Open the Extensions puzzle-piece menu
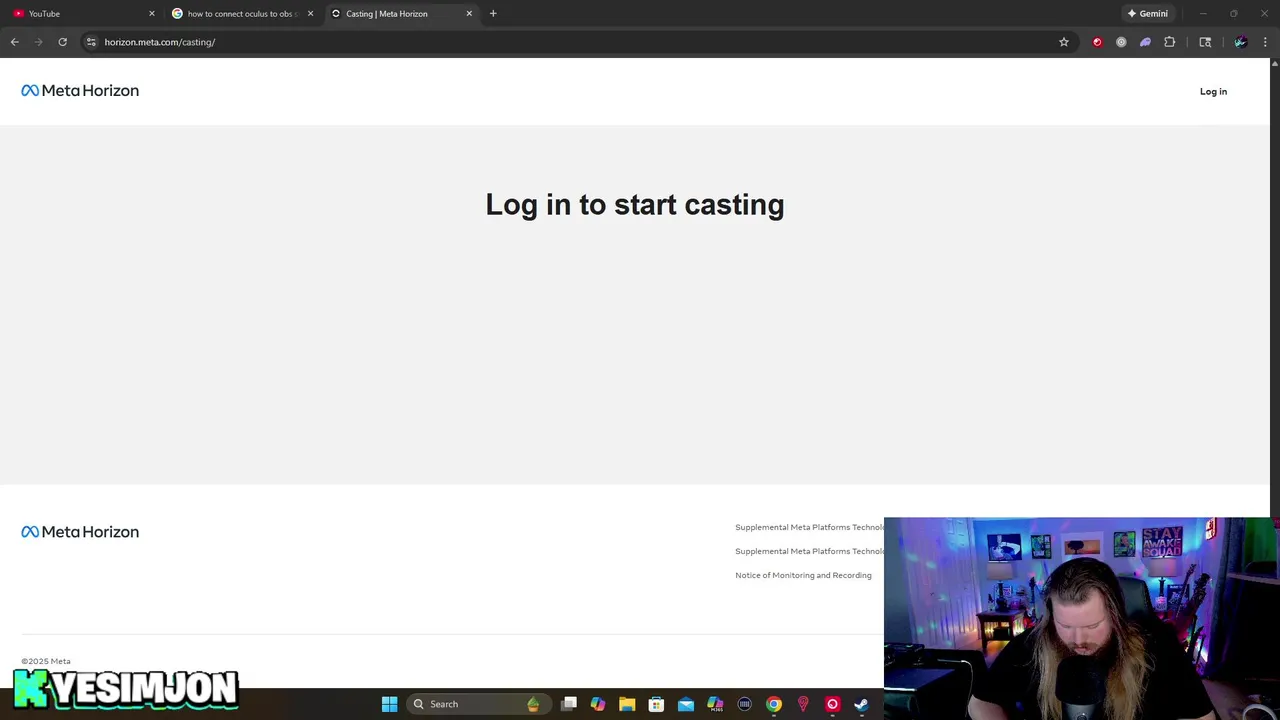1280x720 pixels. click(1169, 42)
